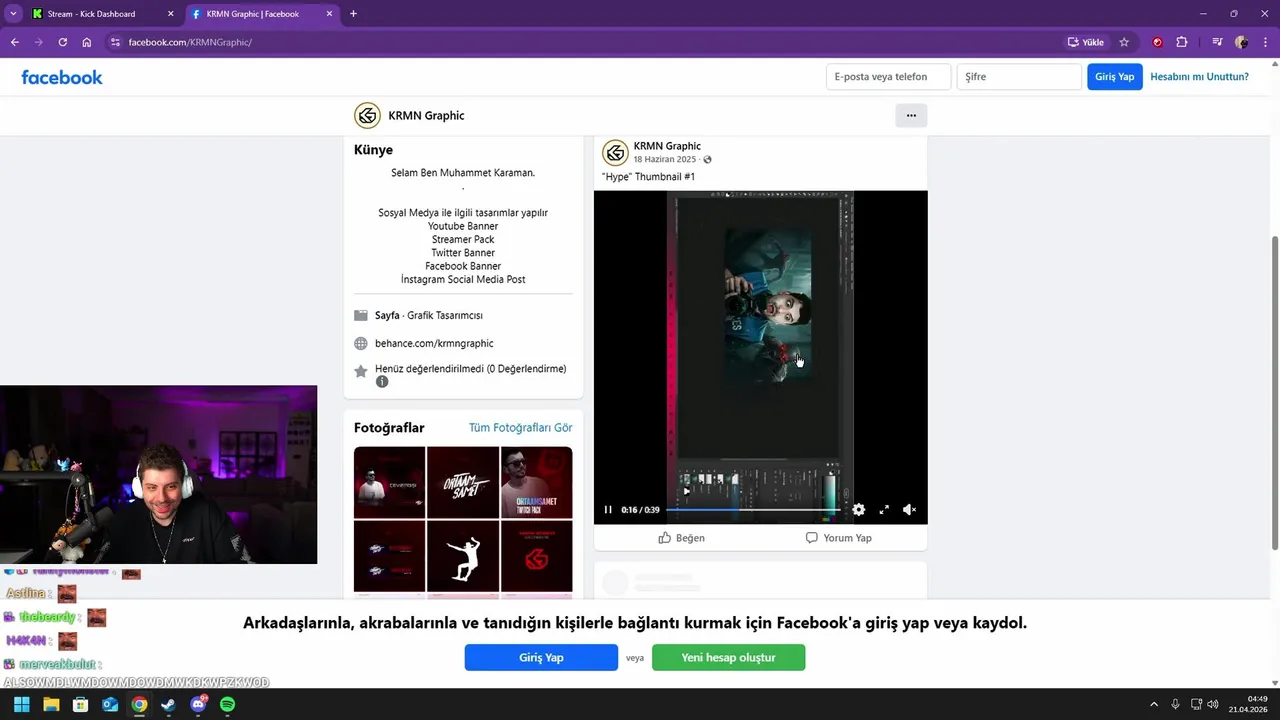Screen dimensions: 1280x720
Task: Open Hesabını mı Unuttun link
Action: coord(1199,77)
